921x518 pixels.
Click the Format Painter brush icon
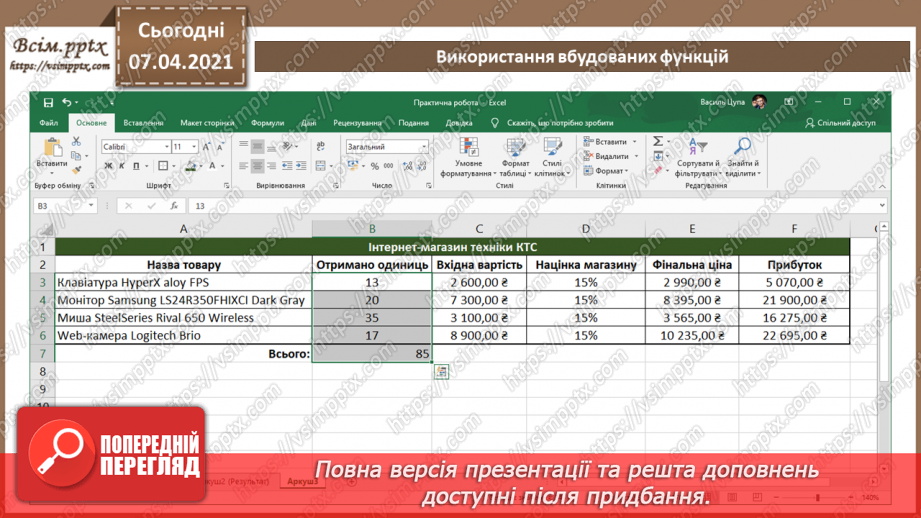pos(76,170)
